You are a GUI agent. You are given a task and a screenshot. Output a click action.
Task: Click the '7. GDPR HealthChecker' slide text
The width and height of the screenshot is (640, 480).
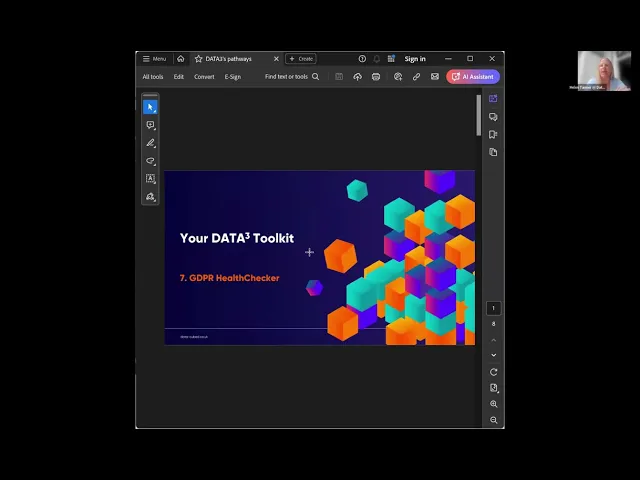pos(229,278)
